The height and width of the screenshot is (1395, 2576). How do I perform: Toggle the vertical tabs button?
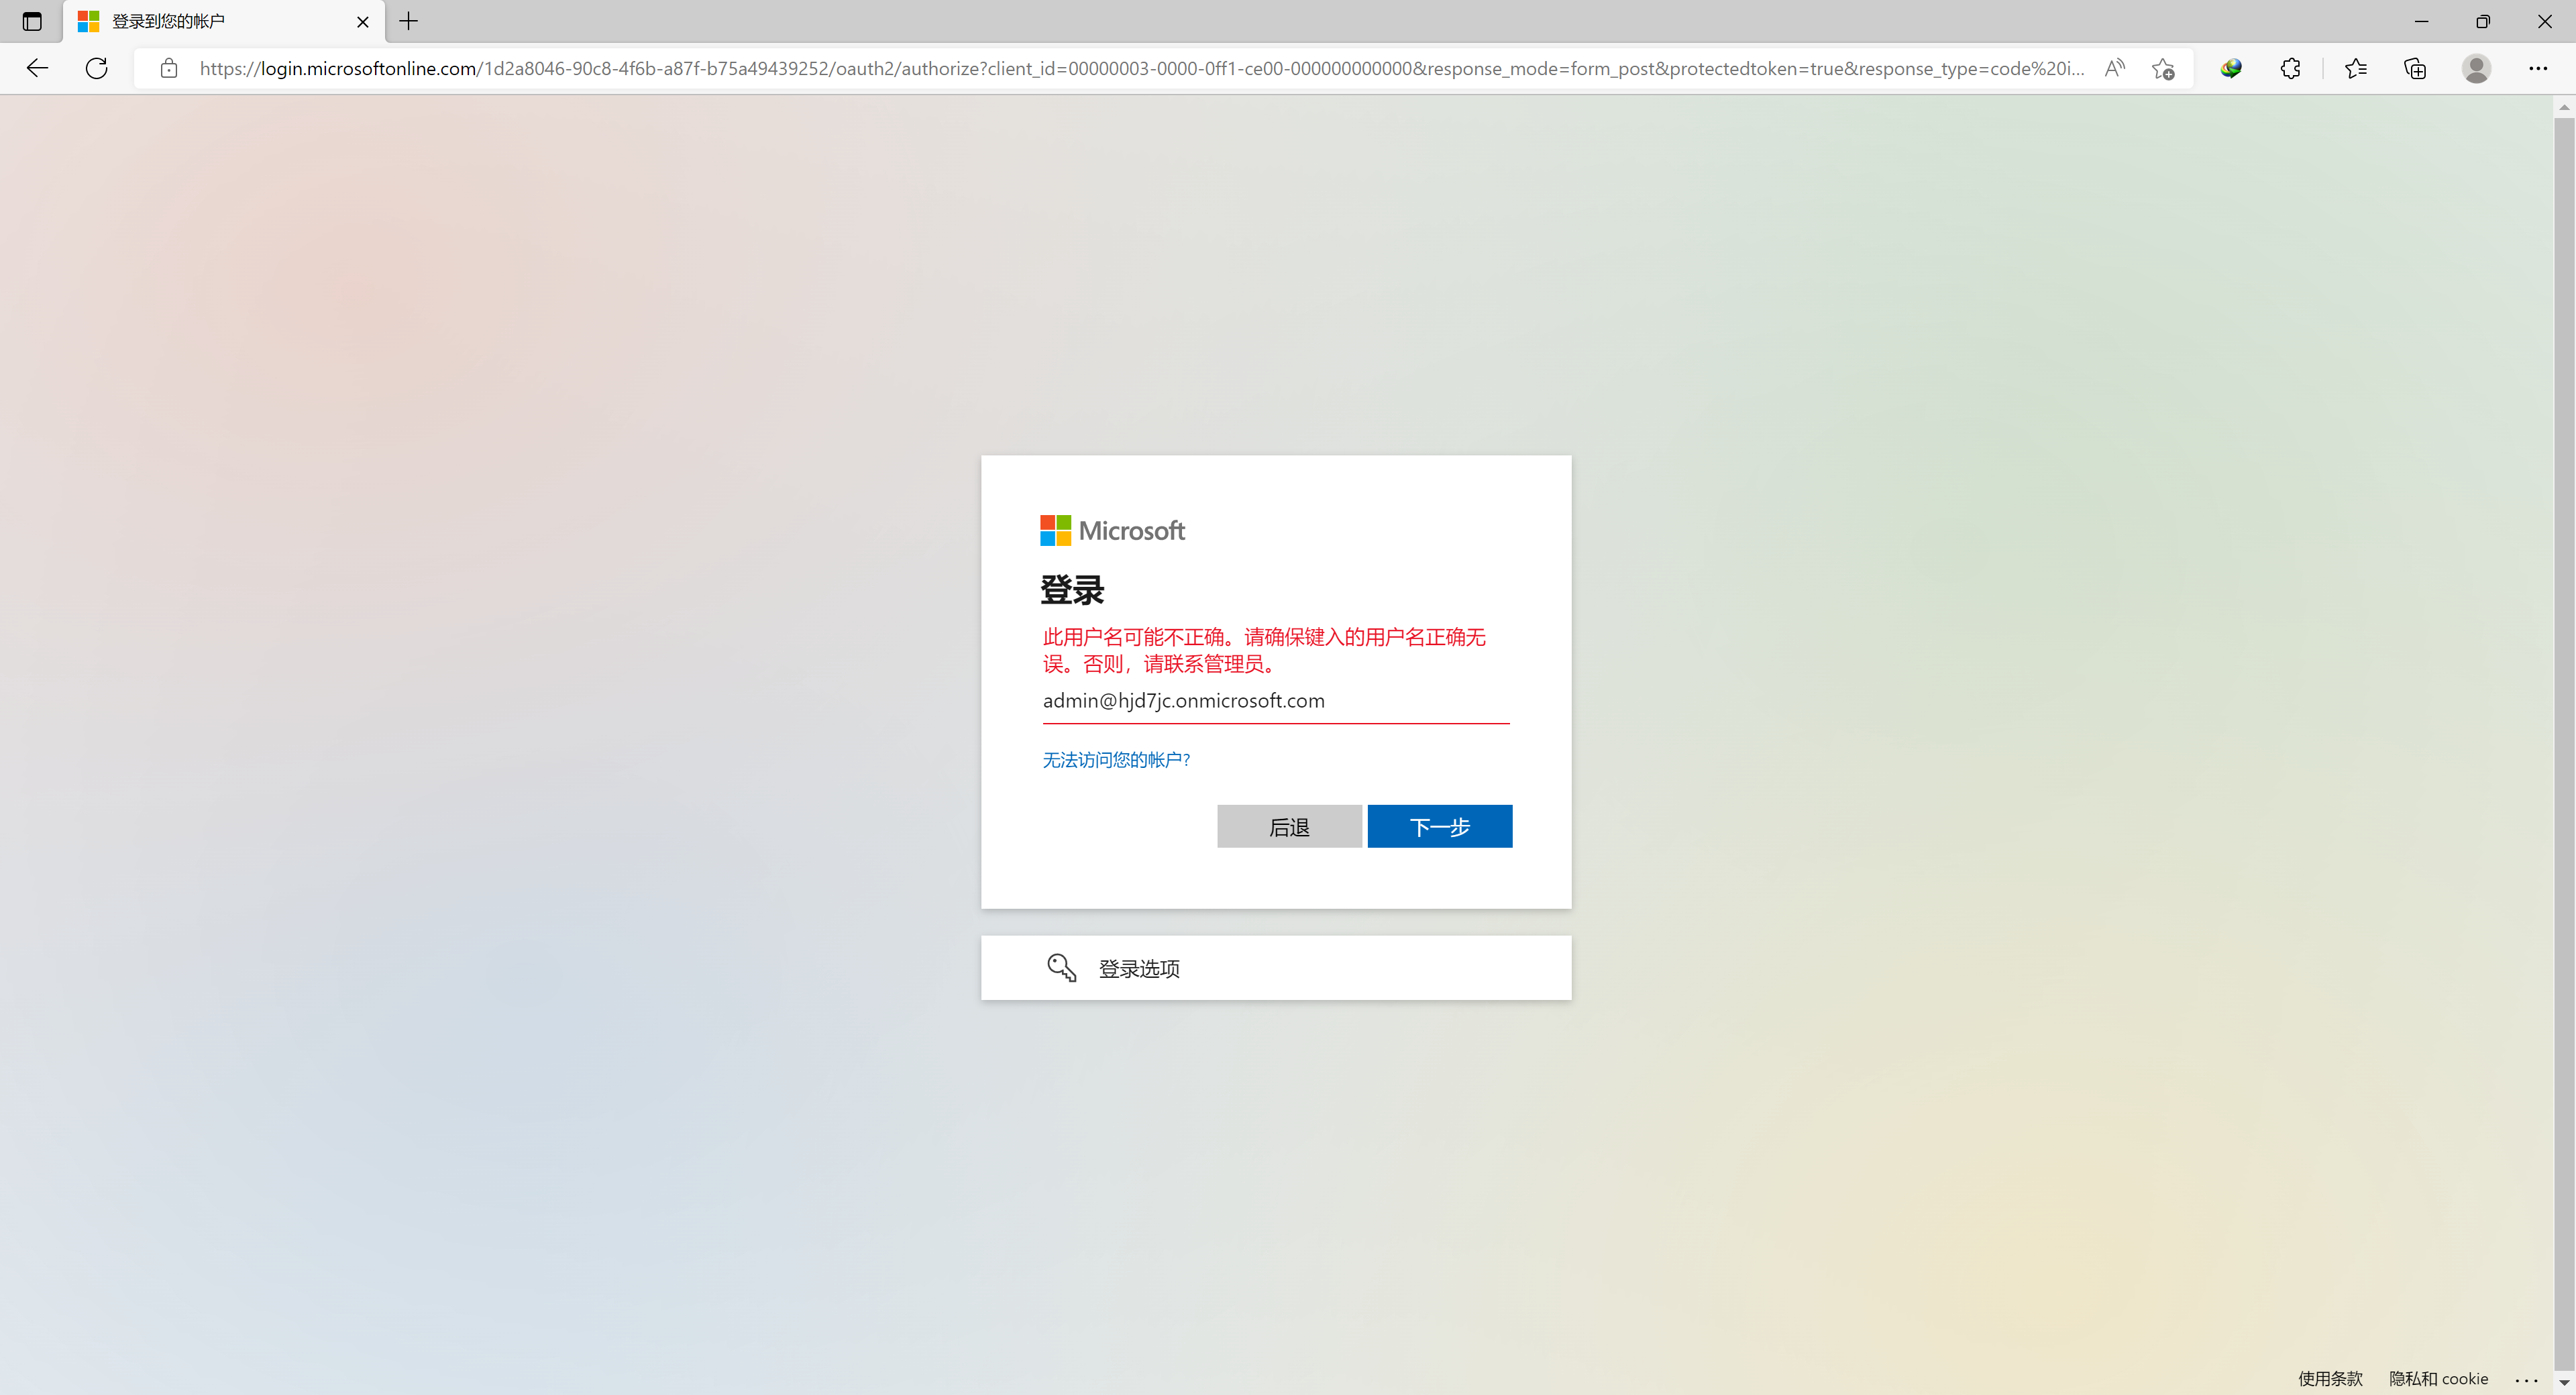pyautogui.click(x=32, y=21)
